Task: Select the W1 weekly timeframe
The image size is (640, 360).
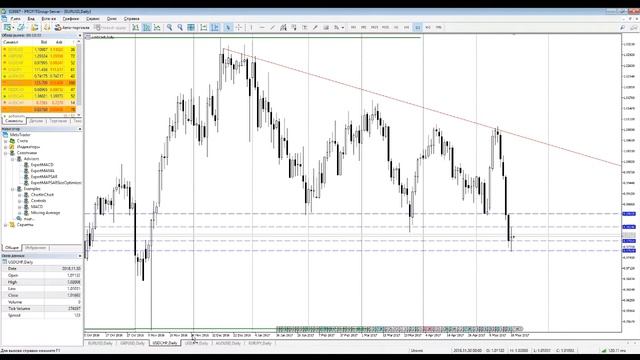Action: [x=428, y=27]
